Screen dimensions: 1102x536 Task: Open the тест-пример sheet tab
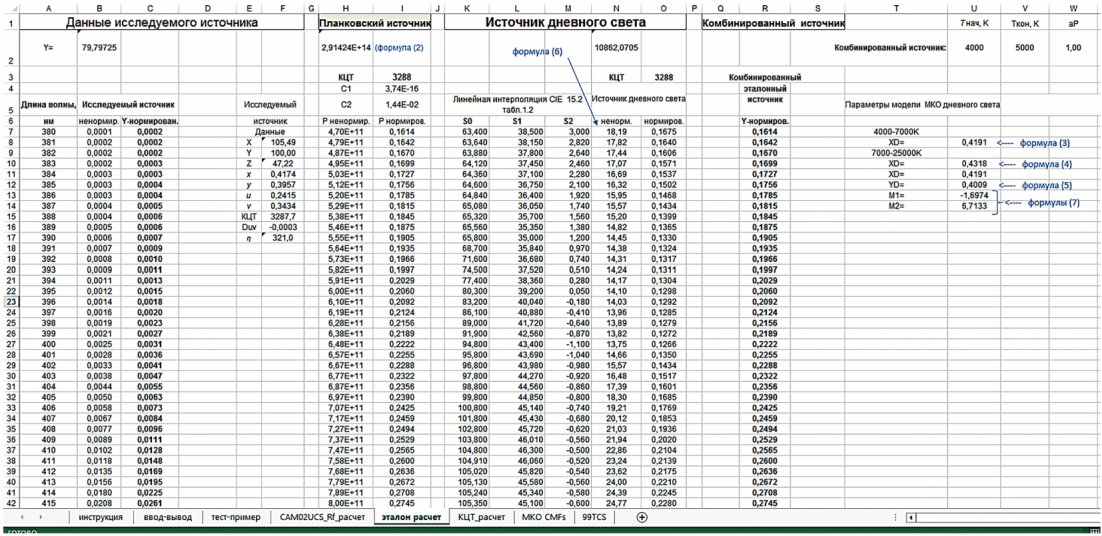click(234, 517)
